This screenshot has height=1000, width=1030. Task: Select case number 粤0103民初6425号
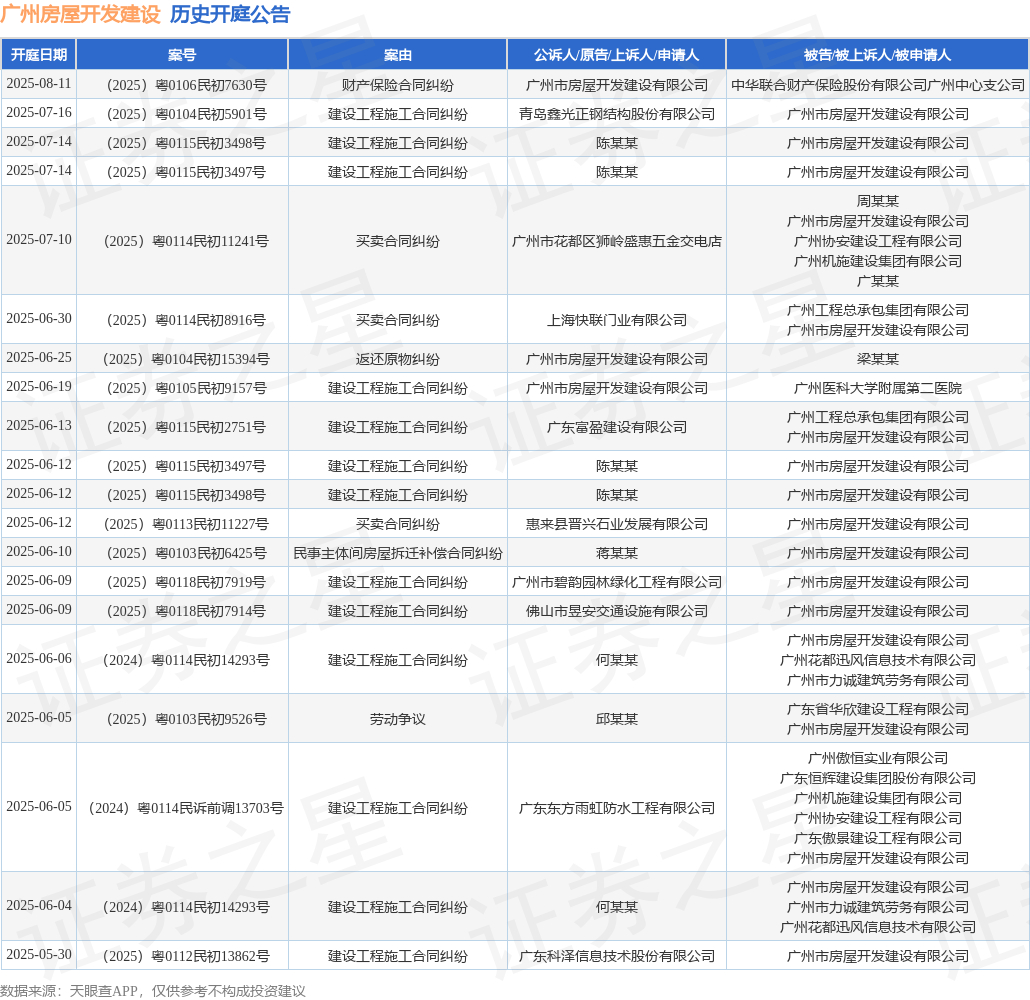(x=187, y=553)
